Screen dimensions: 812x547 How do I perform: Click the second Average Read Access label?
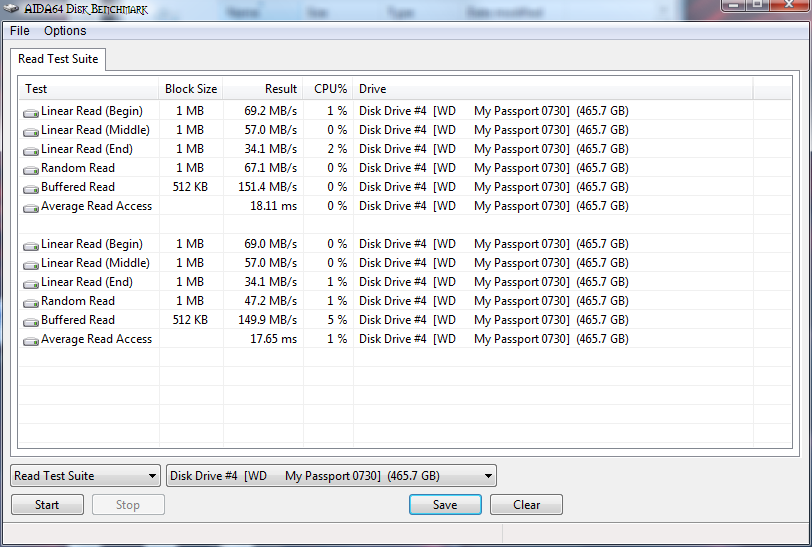[x=96, y=339]
